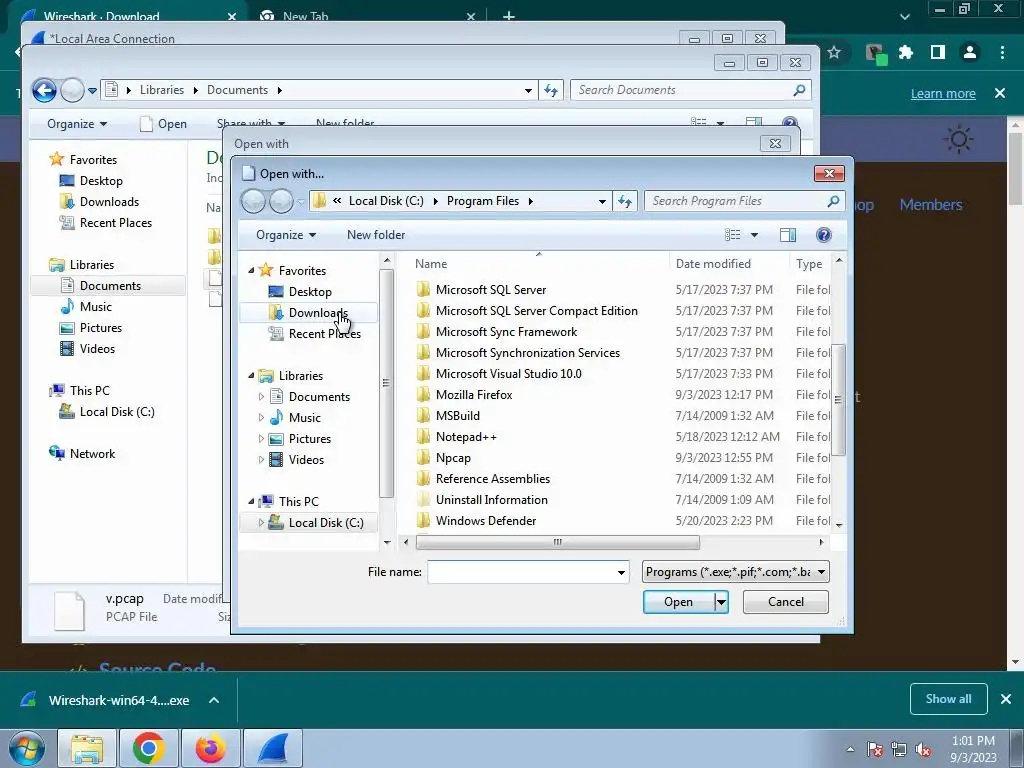Open Organize menu in Documents explorer window
1024x768 pixels.
click(76, 124)
